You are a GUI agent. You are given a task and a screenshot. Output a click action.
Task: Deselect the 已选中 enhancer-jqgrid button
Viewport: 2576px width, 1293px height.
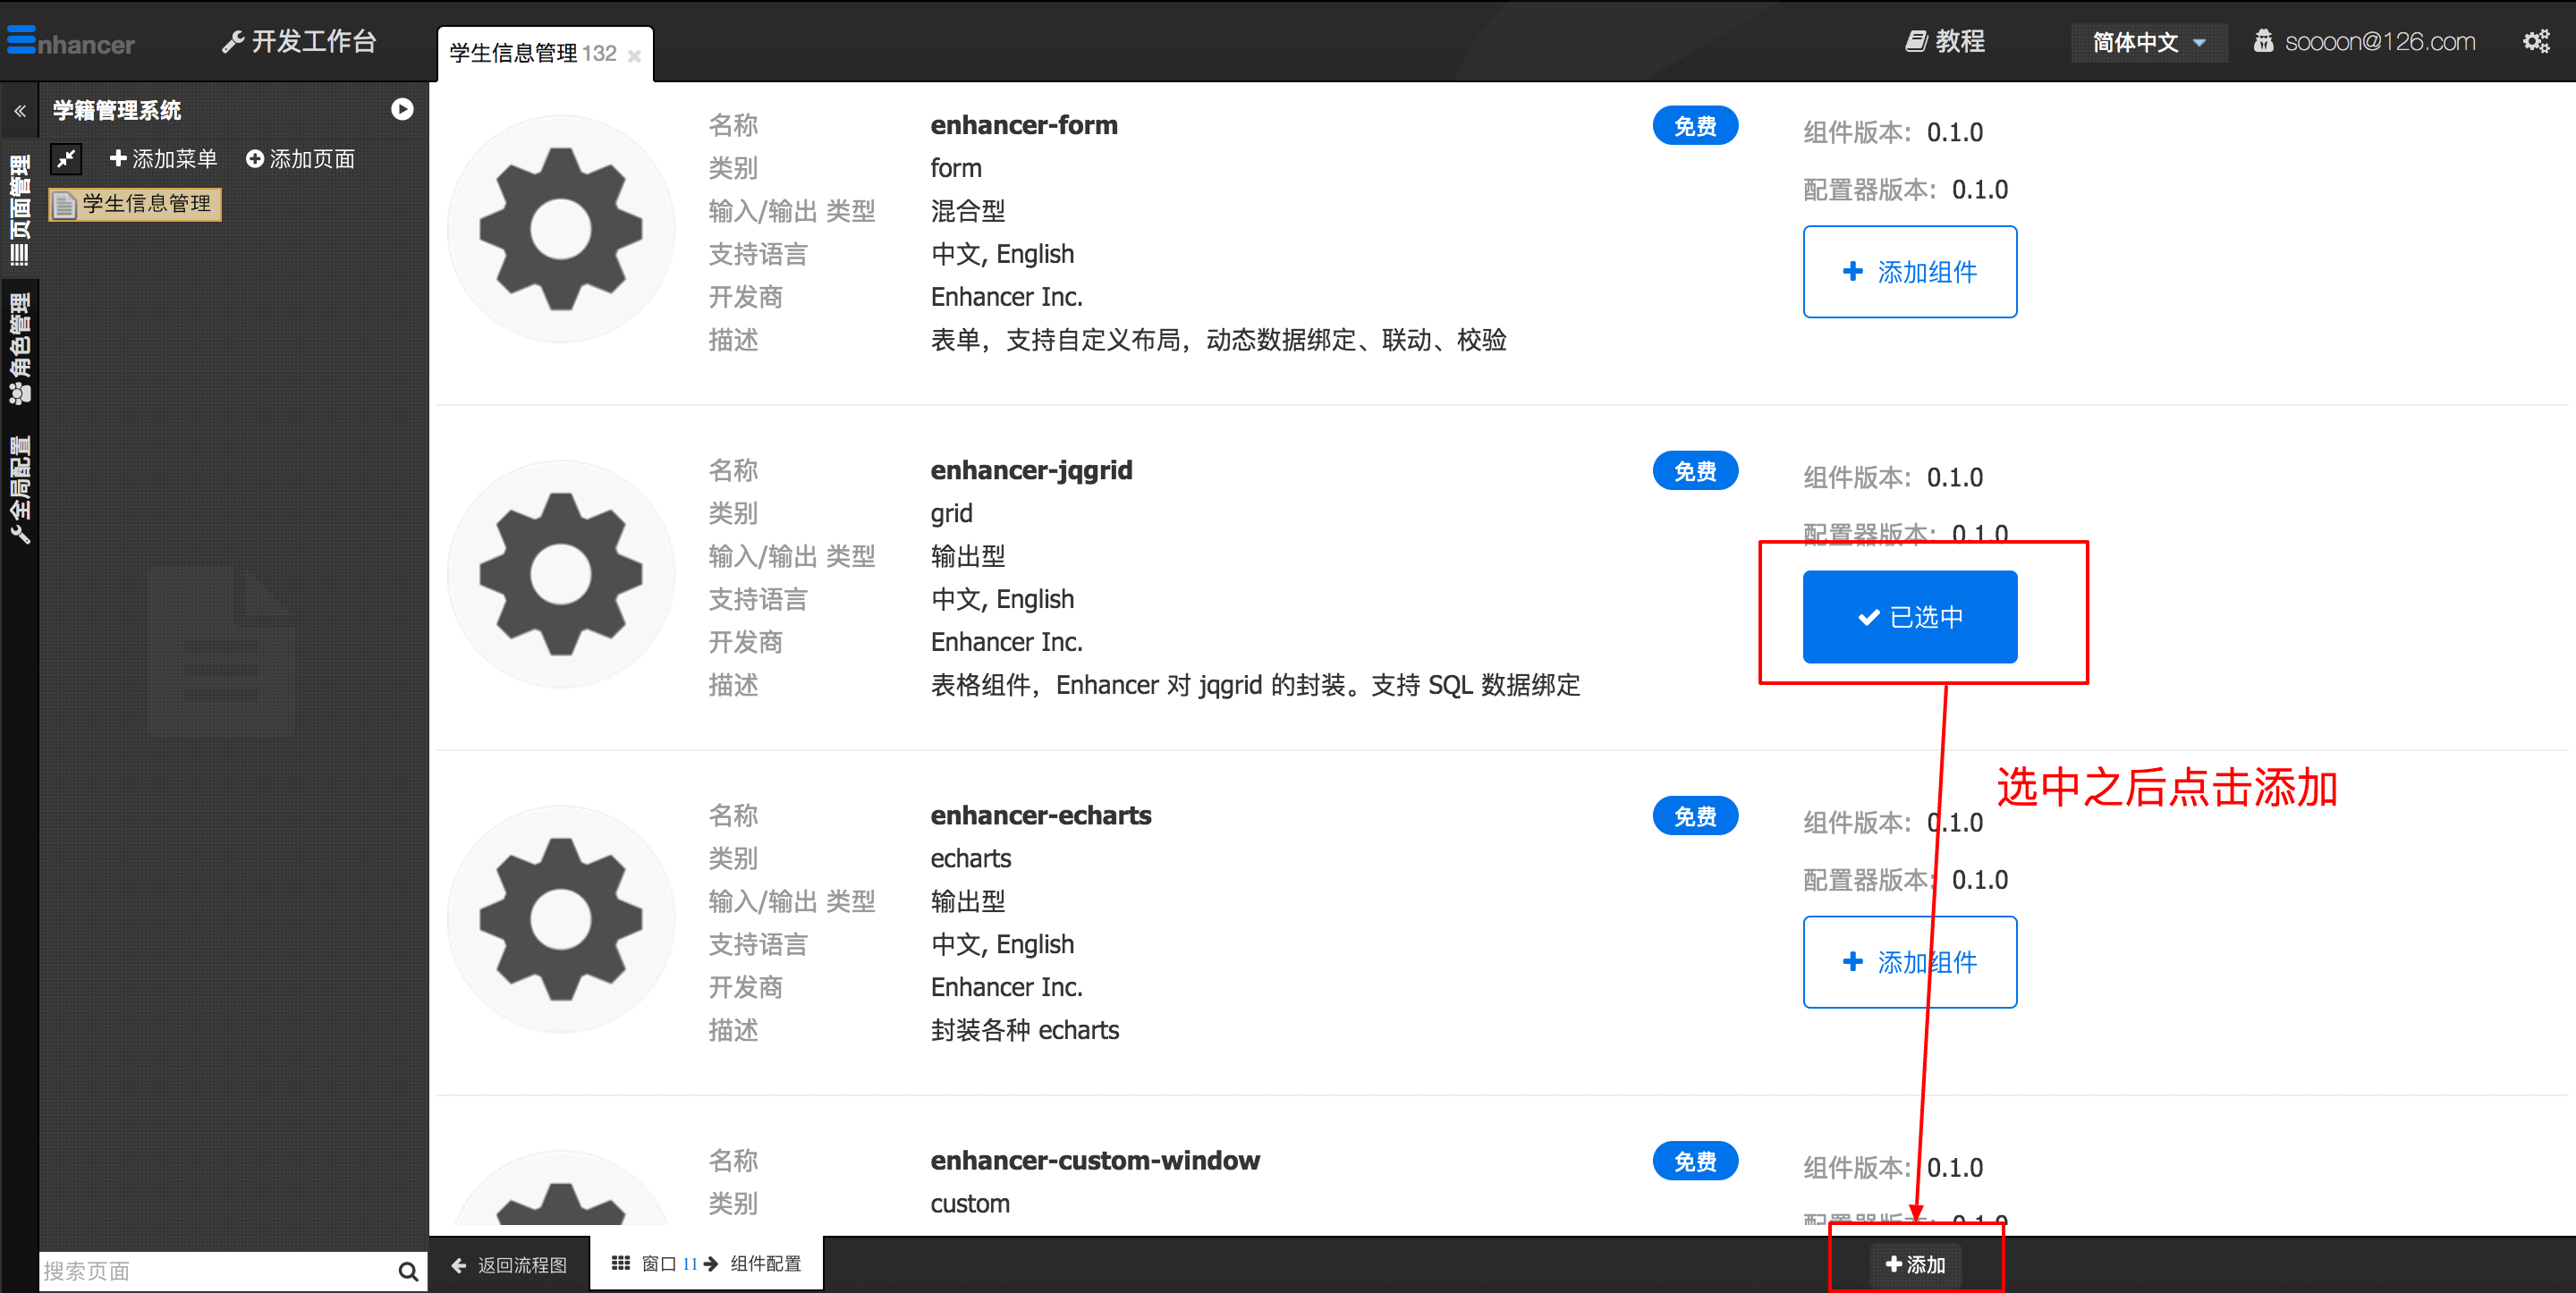[x=1909, y=617]
